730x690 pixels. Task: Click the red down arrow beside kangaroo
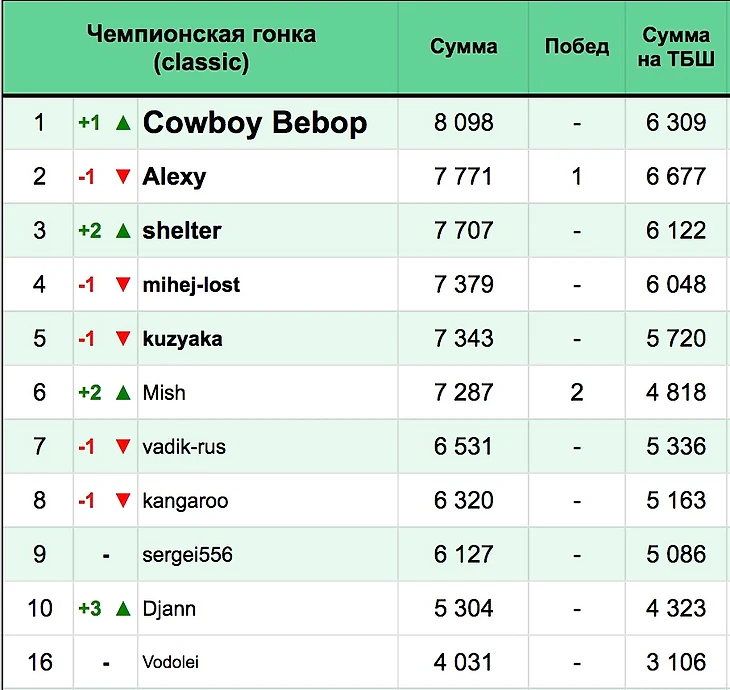(x=123, y=501)
